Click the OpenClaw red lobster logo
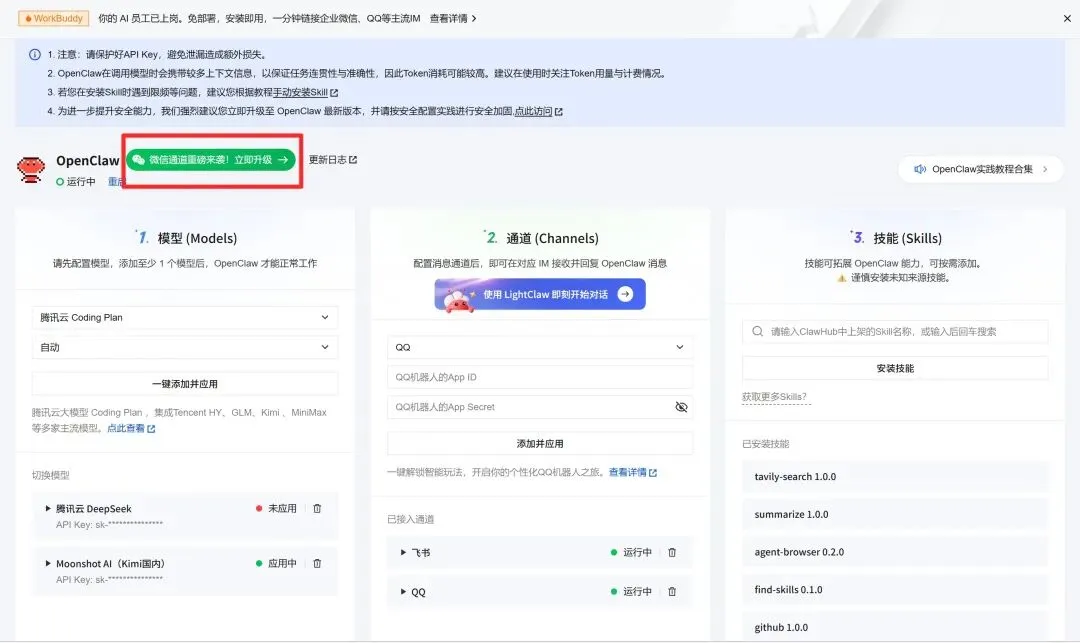 tap(30, 169)
